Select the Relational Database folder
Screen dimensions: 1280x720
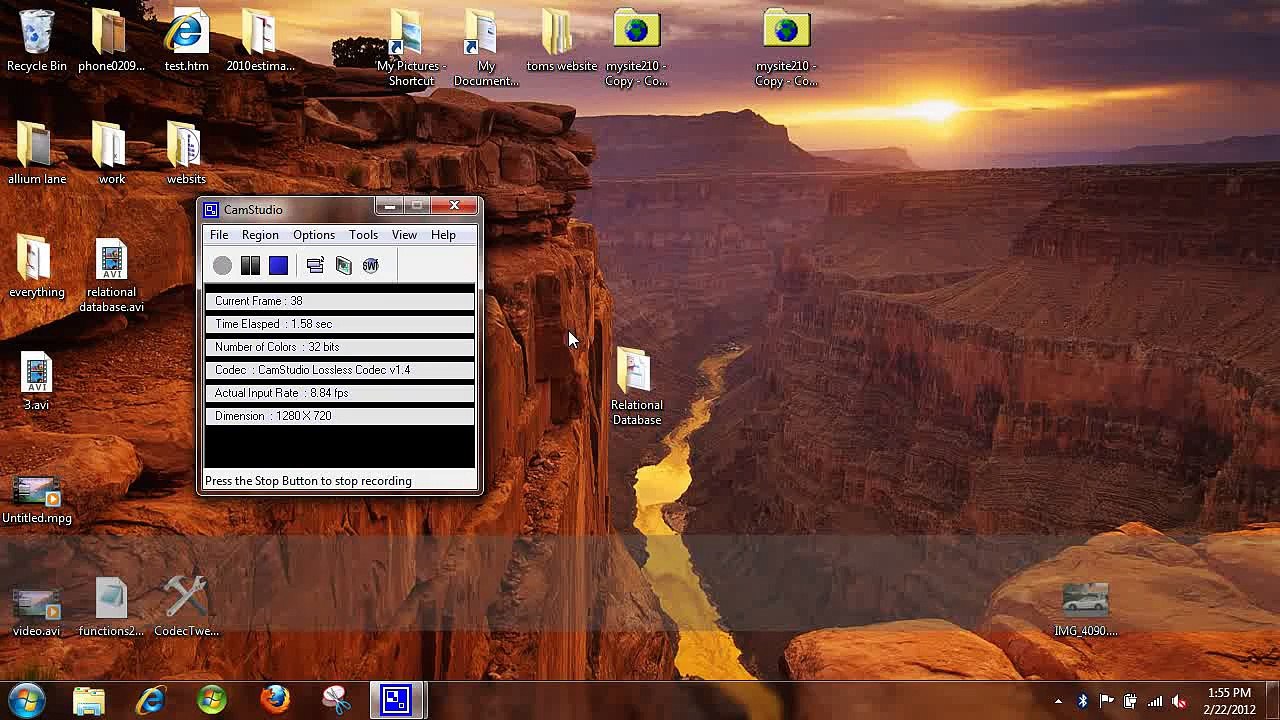tap(636, 388)
